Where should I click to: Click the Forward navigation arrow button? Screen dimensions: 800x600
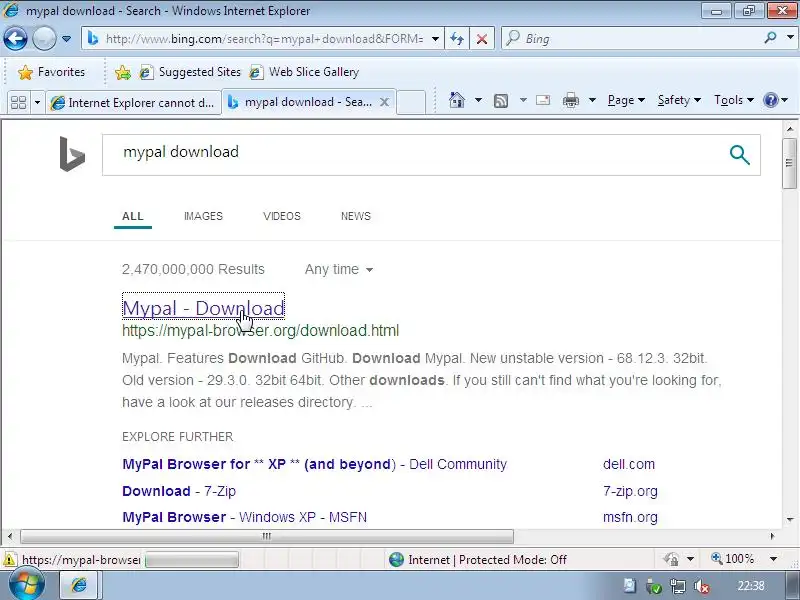tap(44, 38)
